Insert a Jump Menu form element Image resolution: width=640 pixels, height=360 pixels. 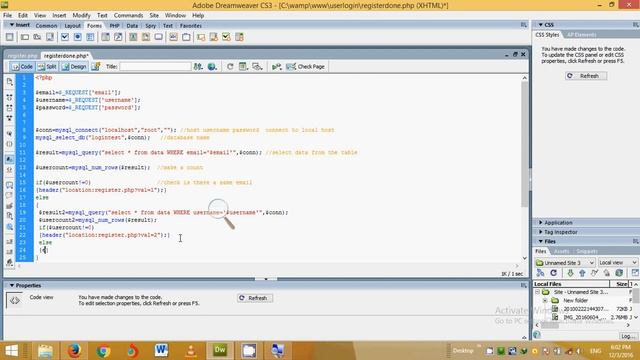pyautogui.click(x=118, y=37)
